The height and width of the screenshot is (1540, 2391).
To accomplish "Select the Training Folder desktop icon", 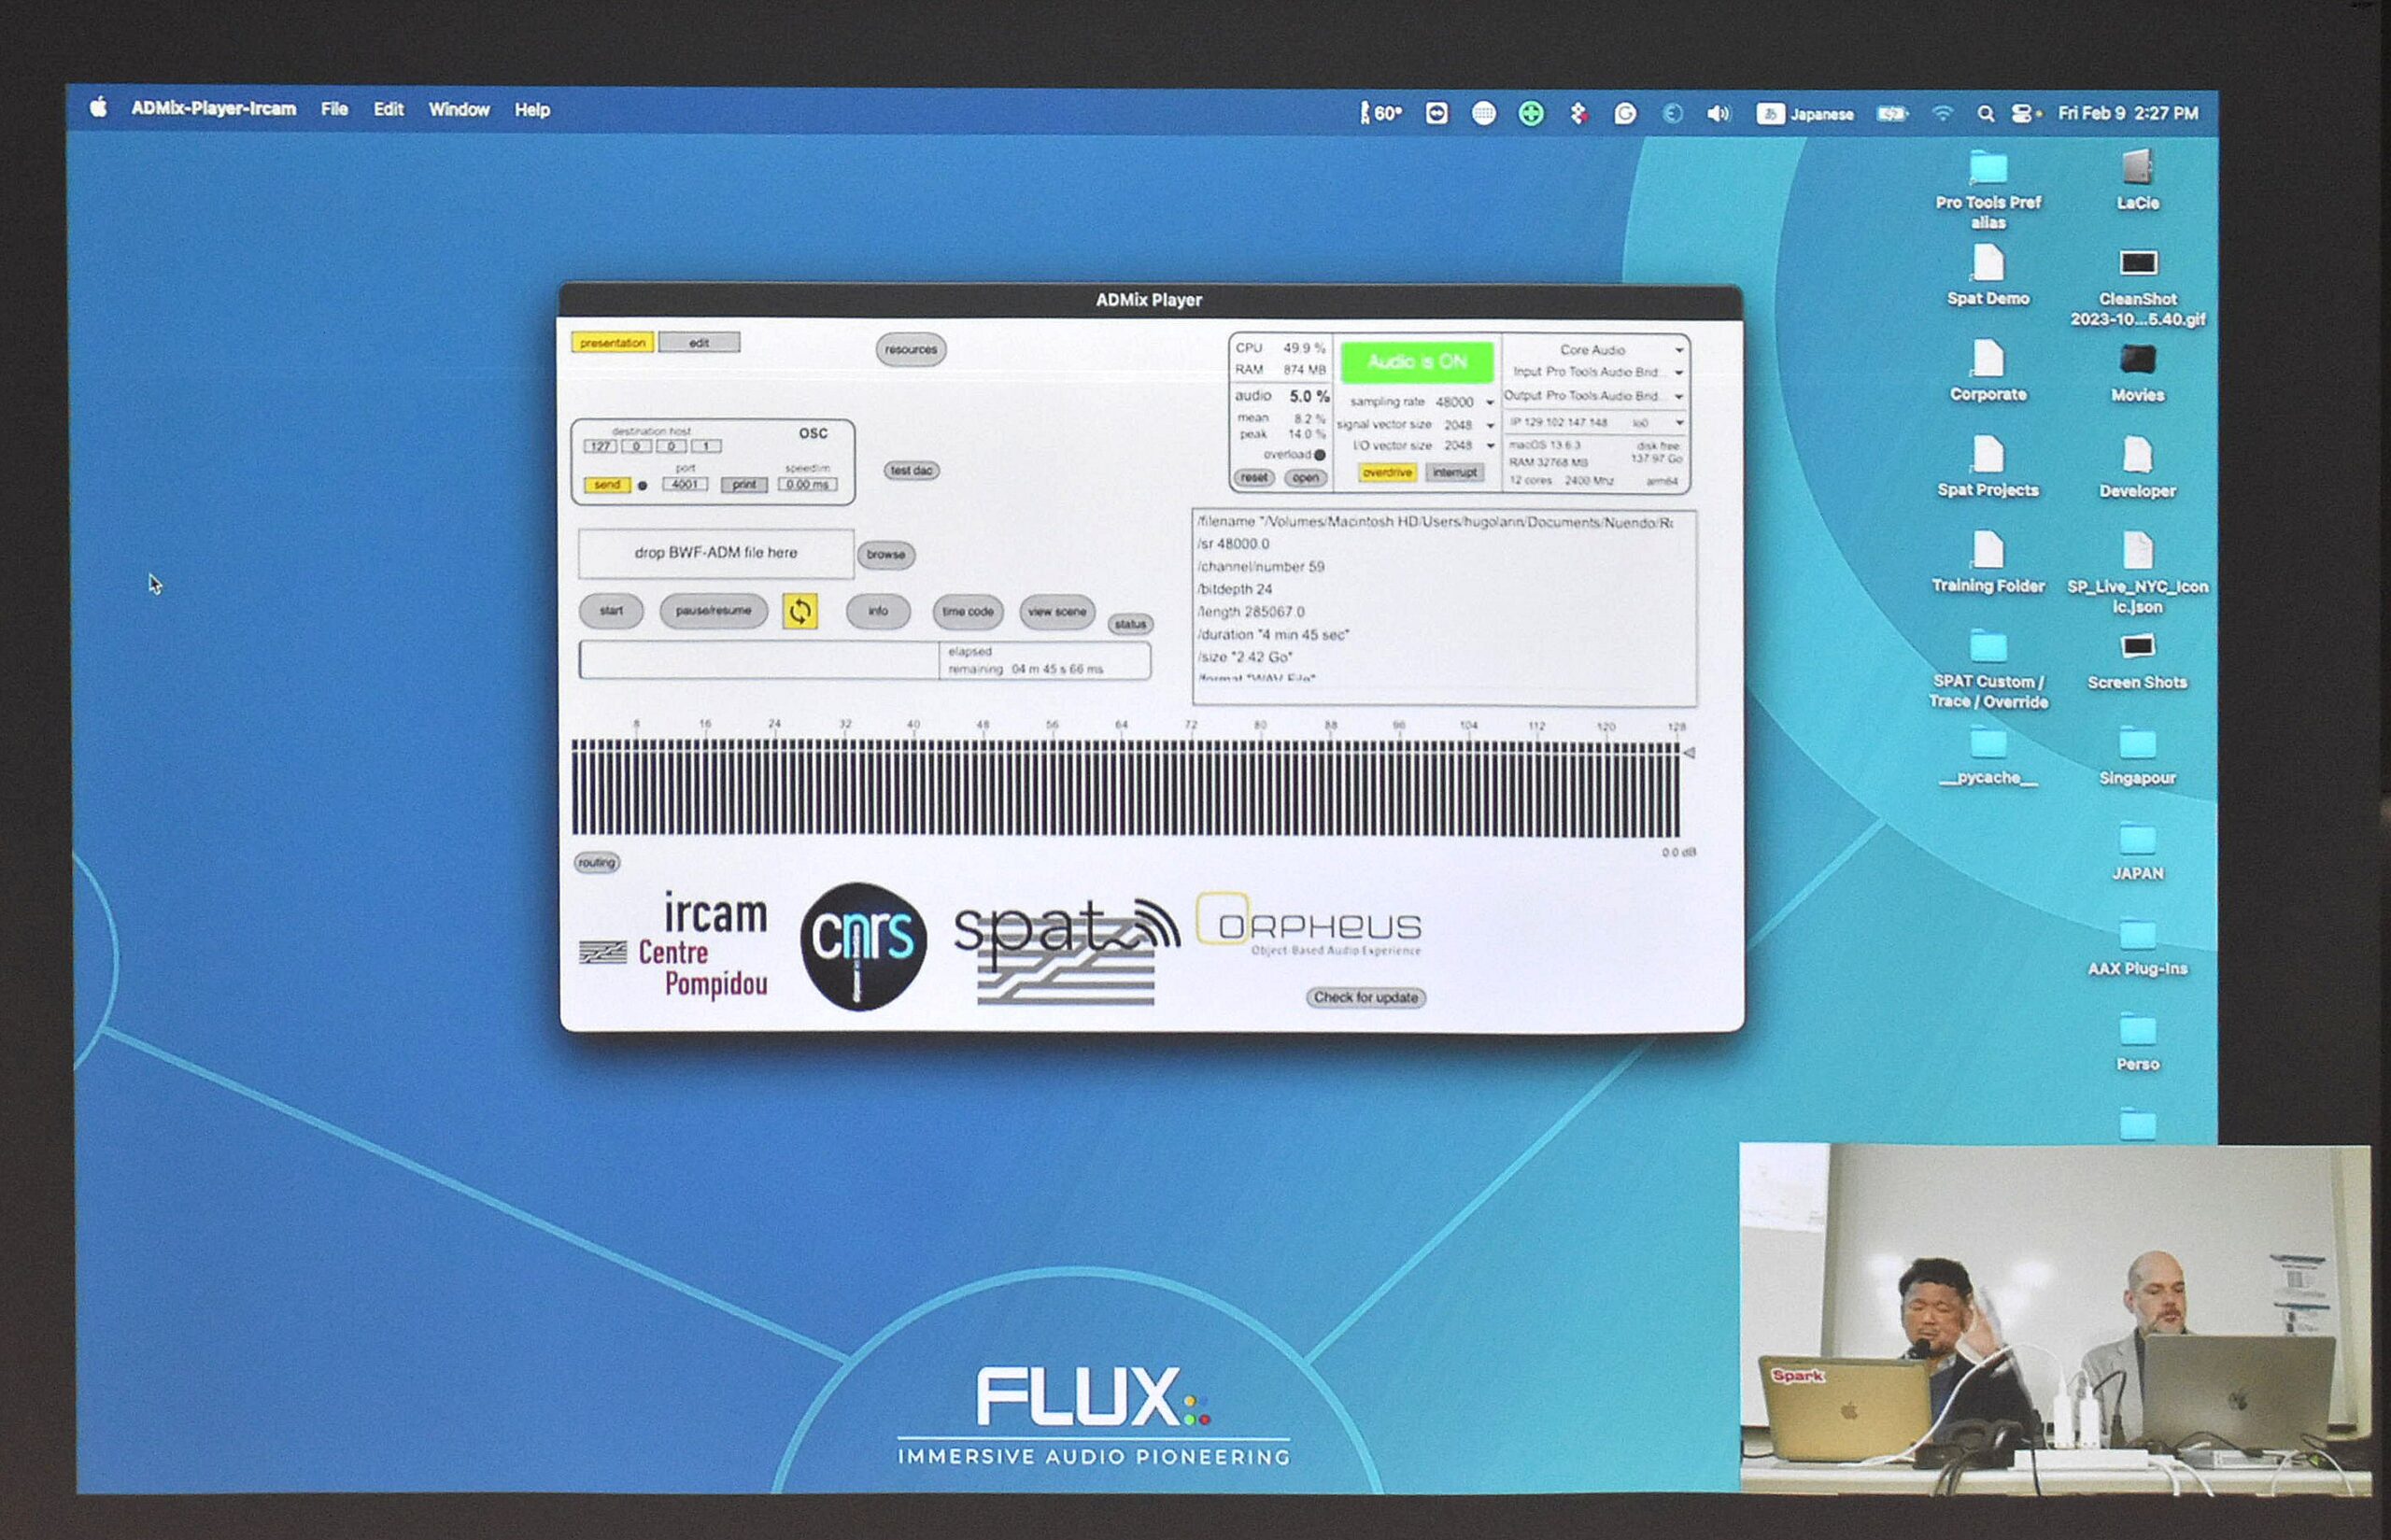I will (1987, 562).
